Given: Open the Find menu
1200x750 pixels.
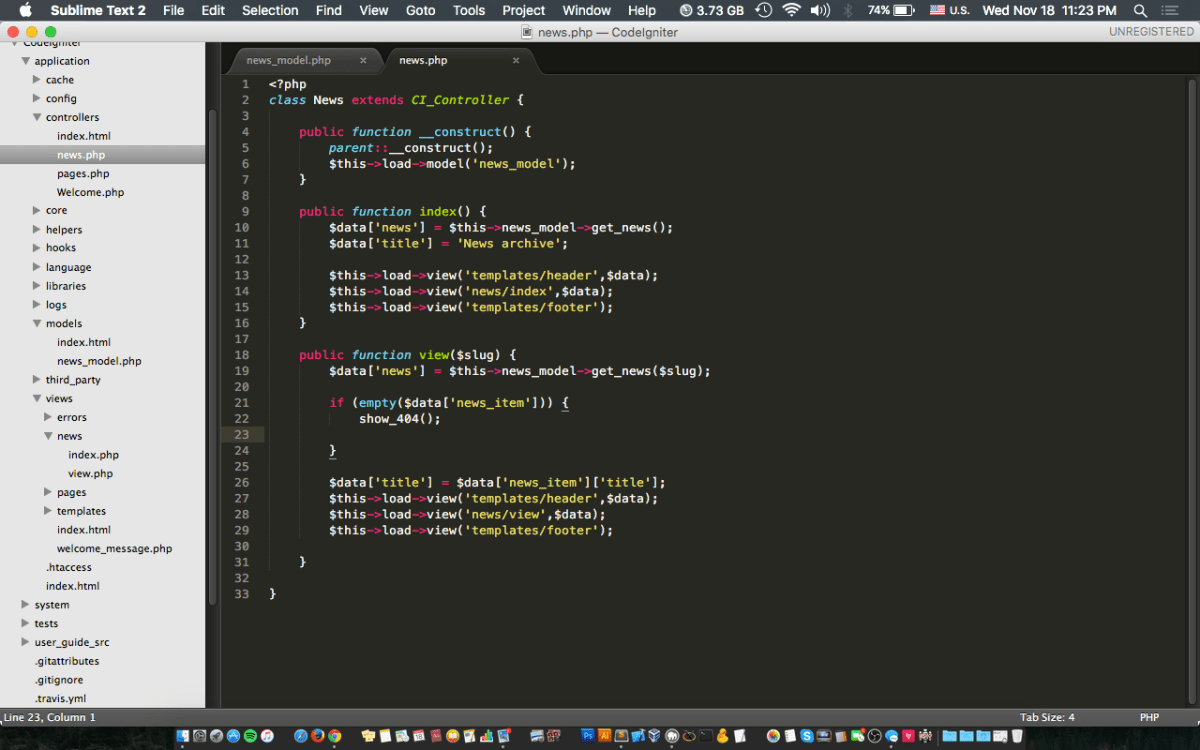Looking at the screenshot, I should click(329, 10).
